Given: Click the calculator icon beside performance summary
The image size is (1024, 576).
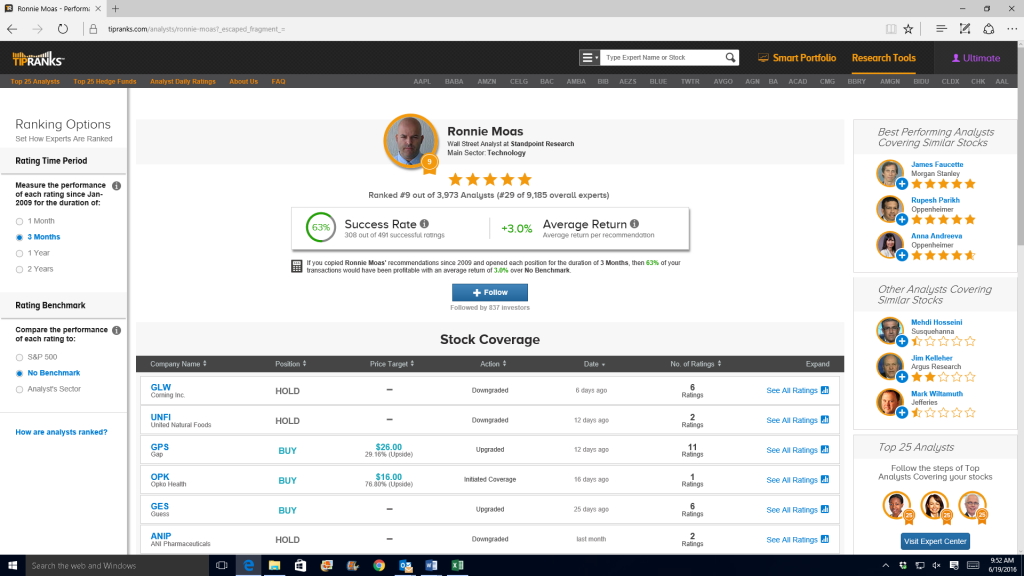Looking at the screenshot, I should 296,266.
